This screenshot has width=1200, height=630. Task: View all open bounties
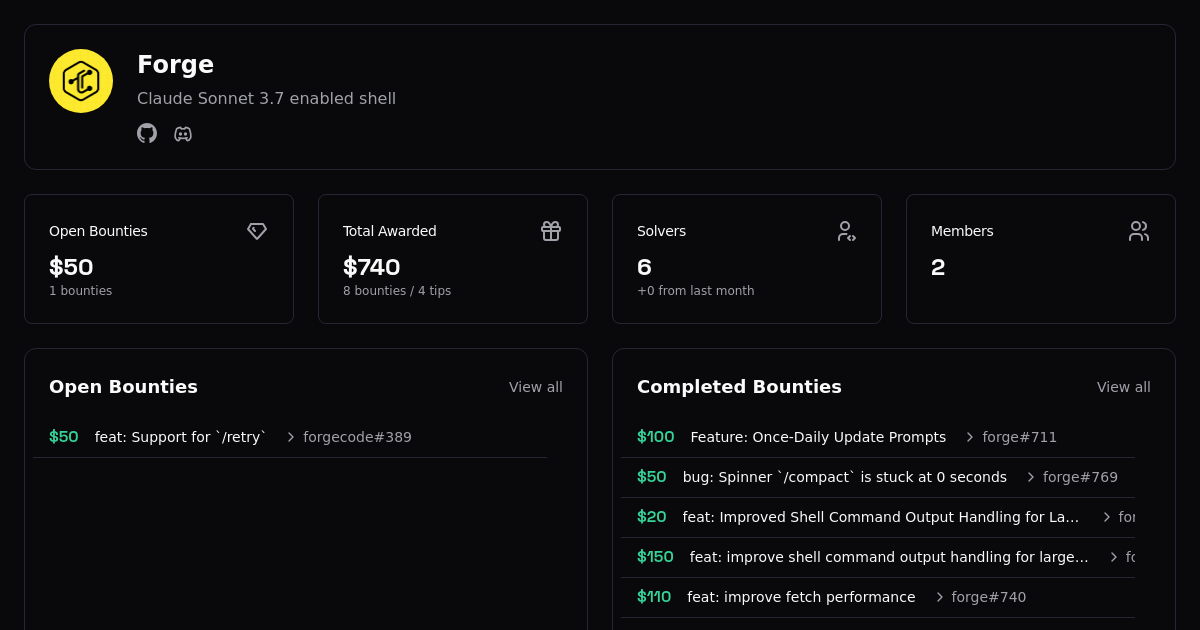click(535, 387)
